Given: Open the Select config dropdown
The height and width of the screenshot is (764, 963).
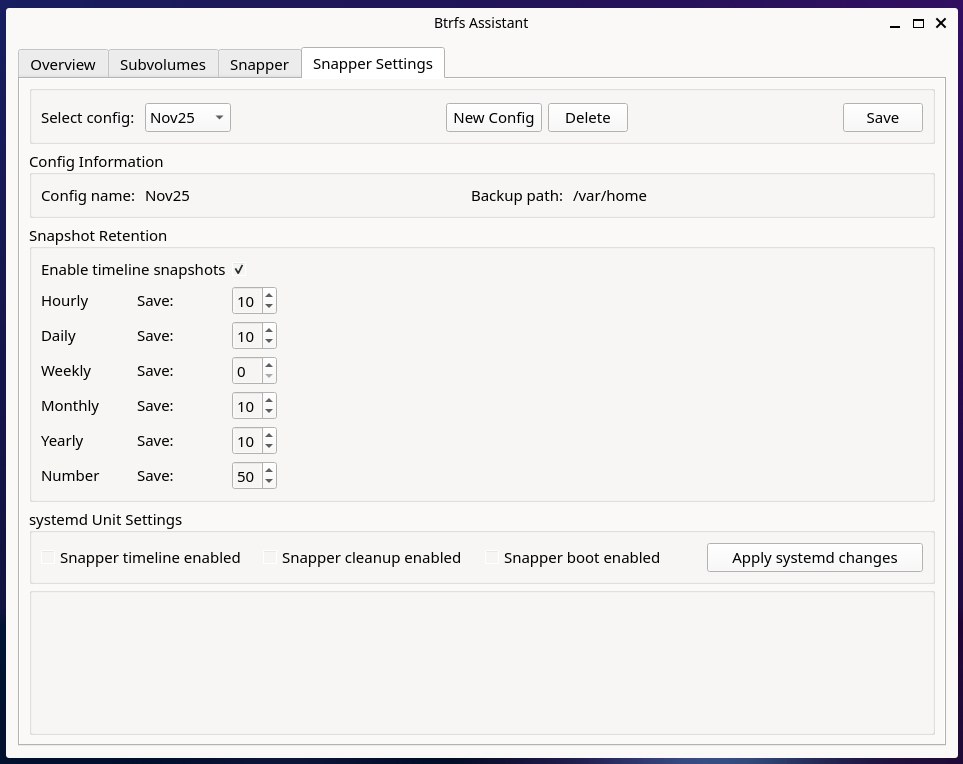Looking at the screenshot, I should (x=188, y=117).
